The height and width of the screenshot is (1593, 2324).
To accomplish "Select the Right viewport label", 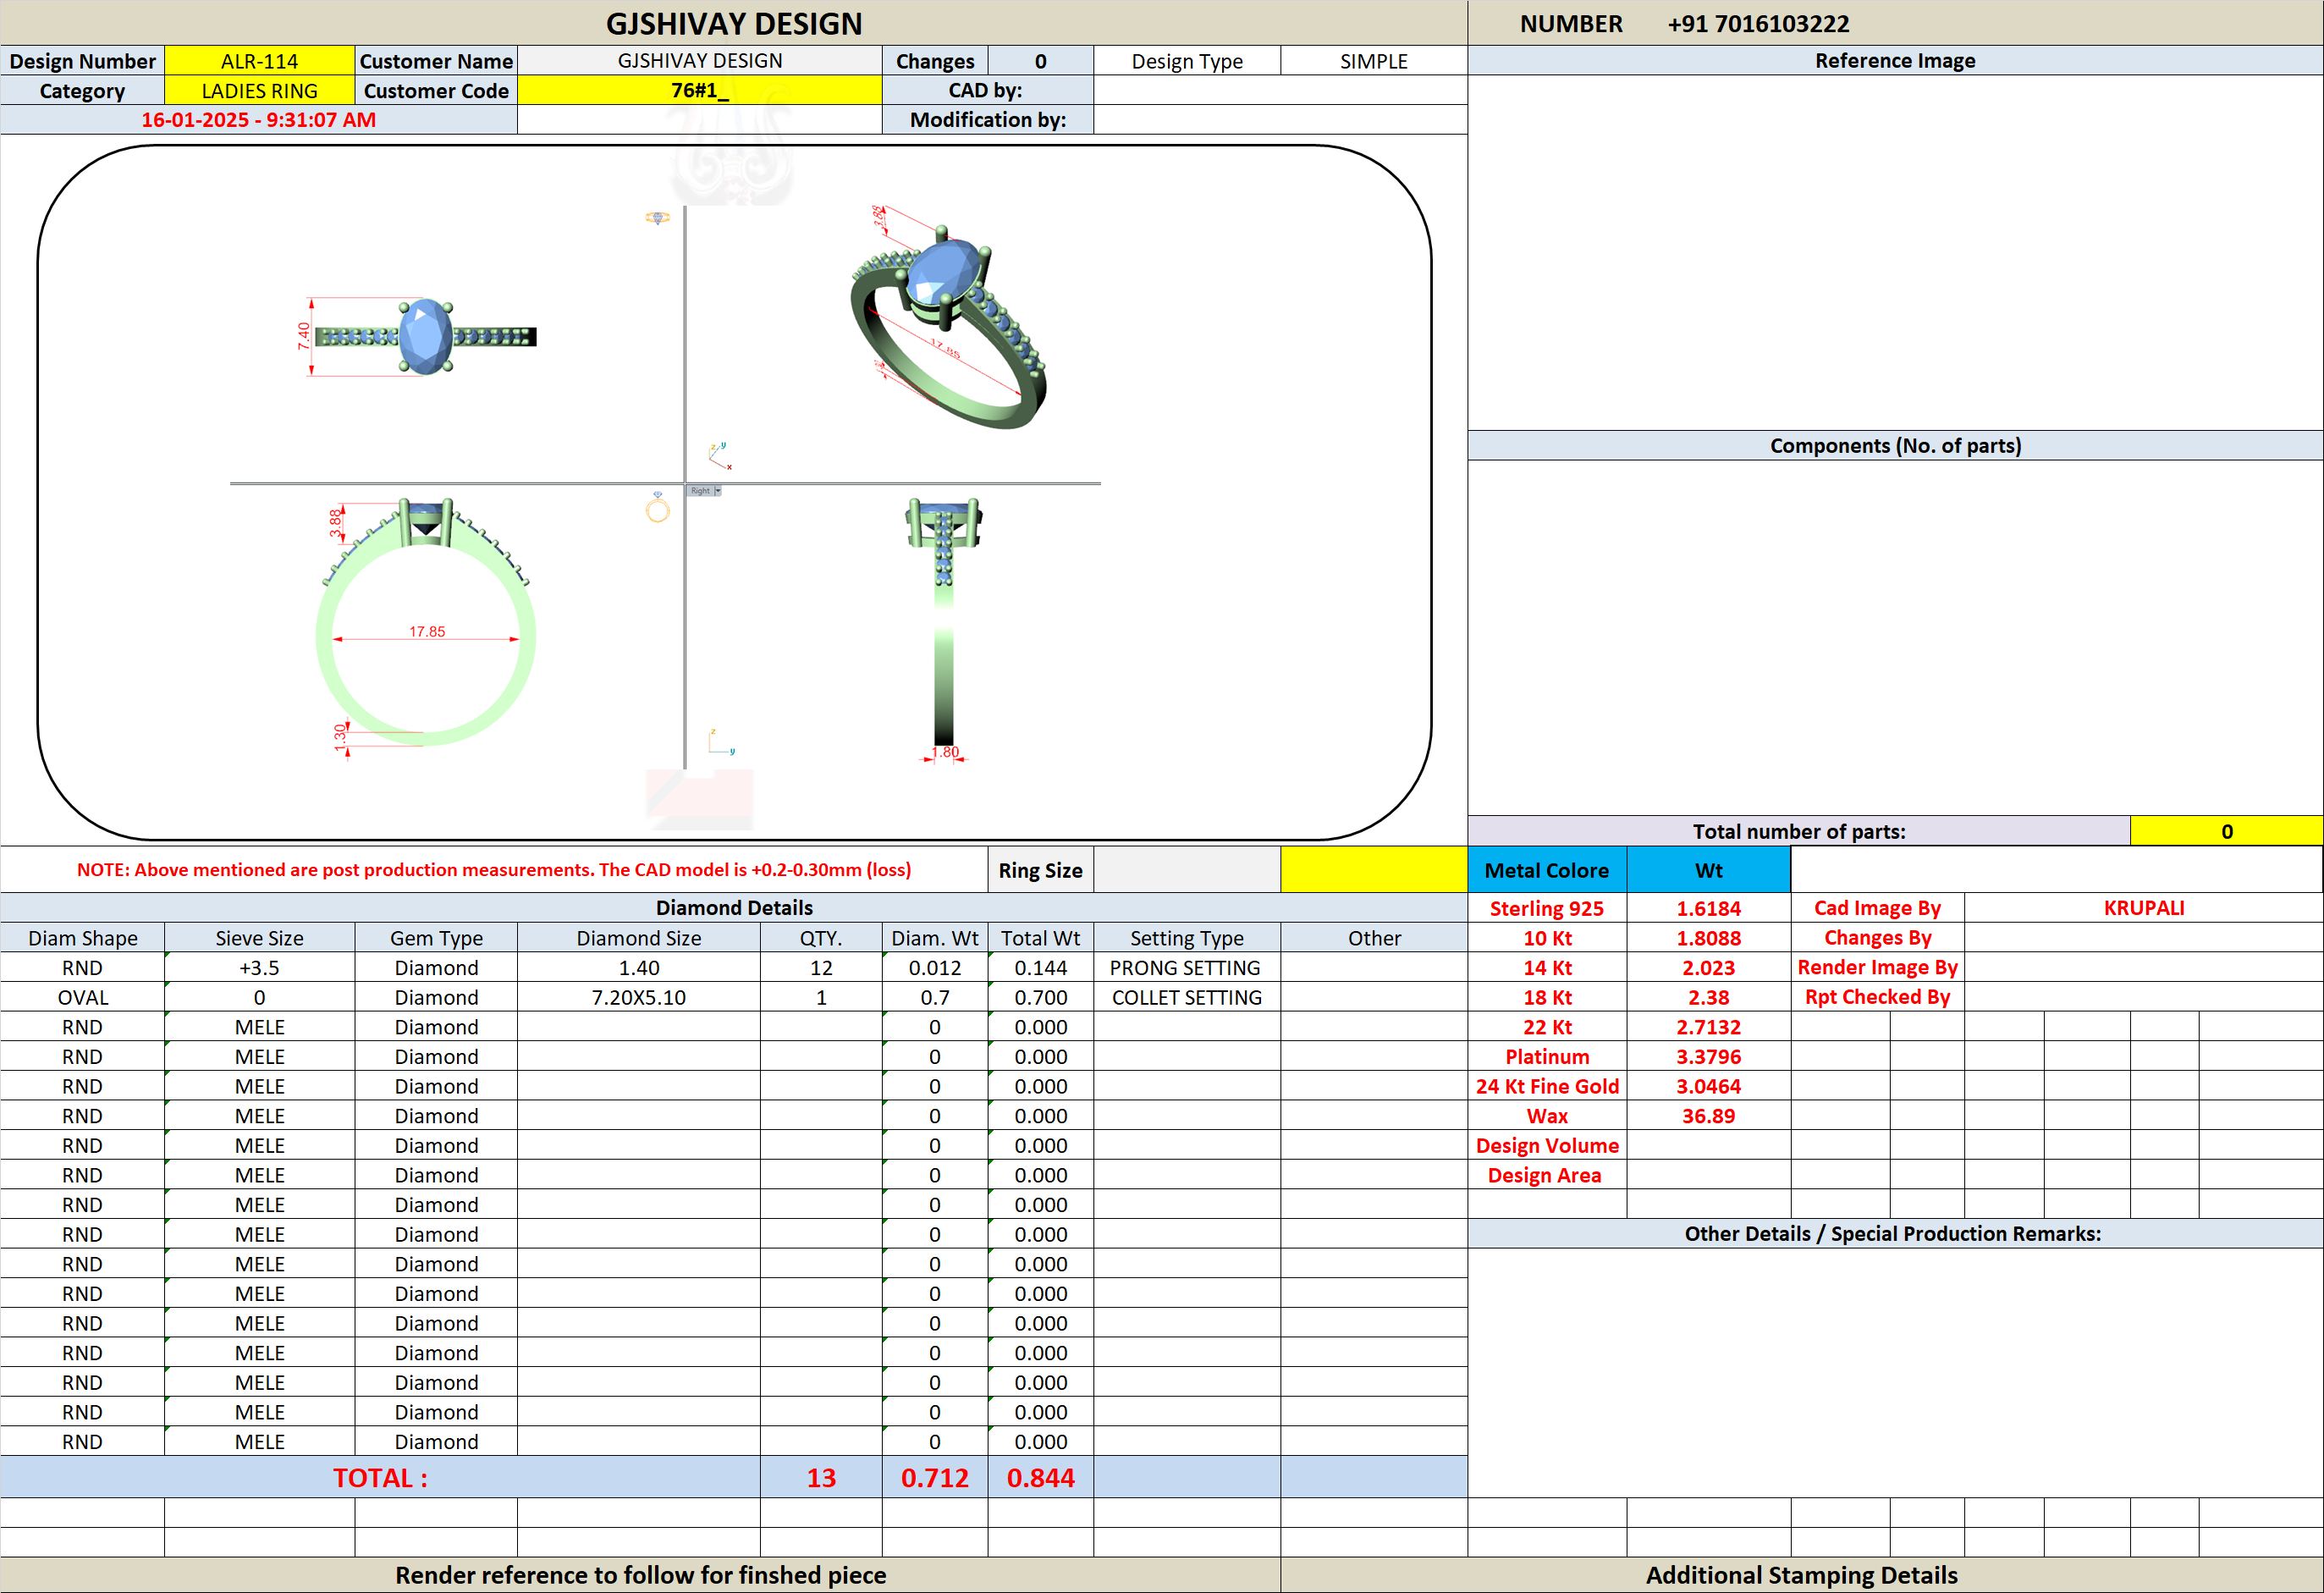I will click(700, 491).
